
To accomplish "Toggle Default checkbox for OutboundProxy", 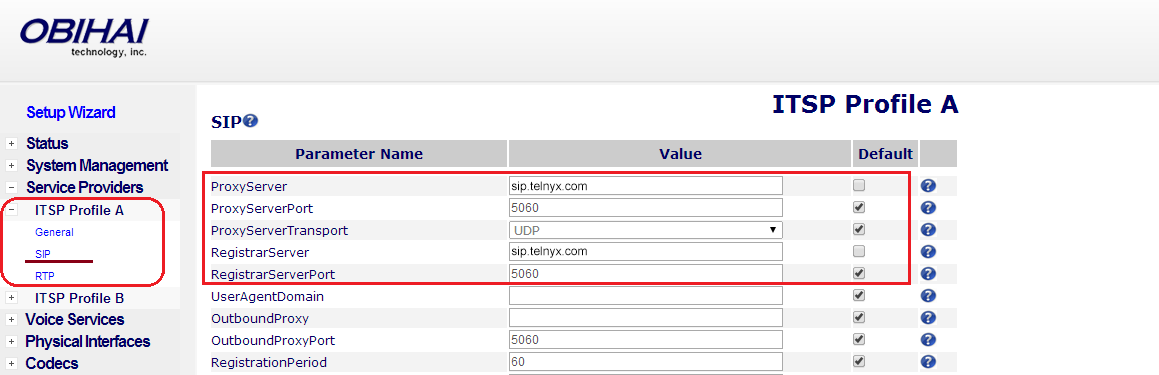I will coord(858,318).
